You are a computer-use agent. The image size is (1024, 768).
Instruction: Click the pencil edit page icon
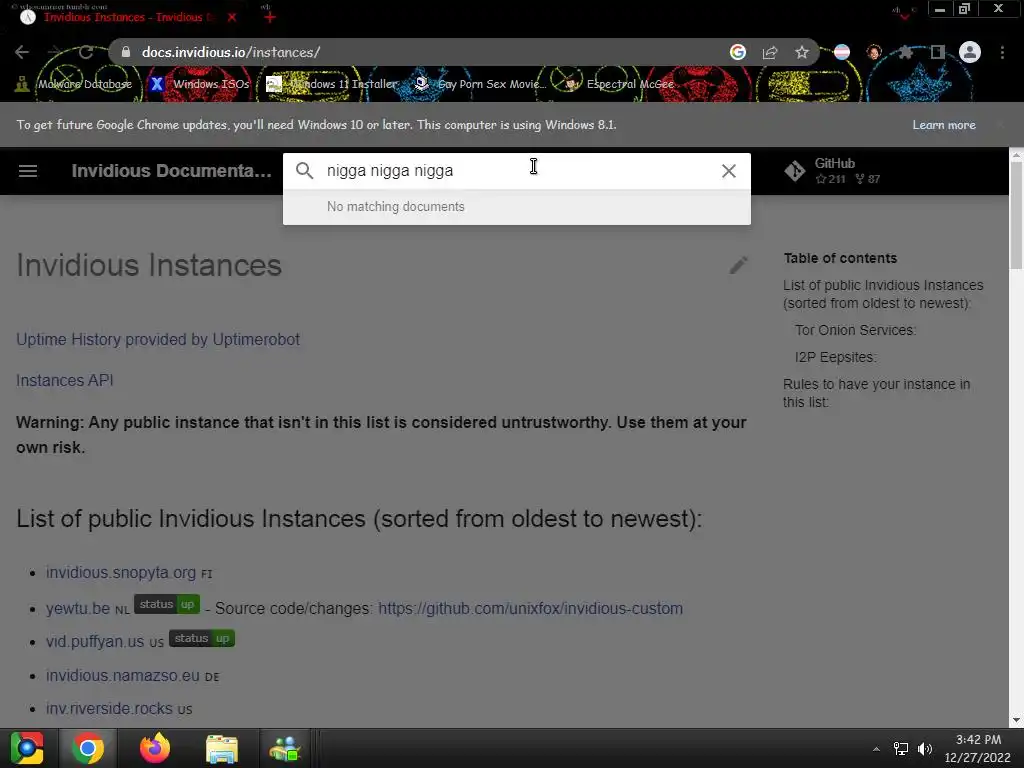pos(739,265)
